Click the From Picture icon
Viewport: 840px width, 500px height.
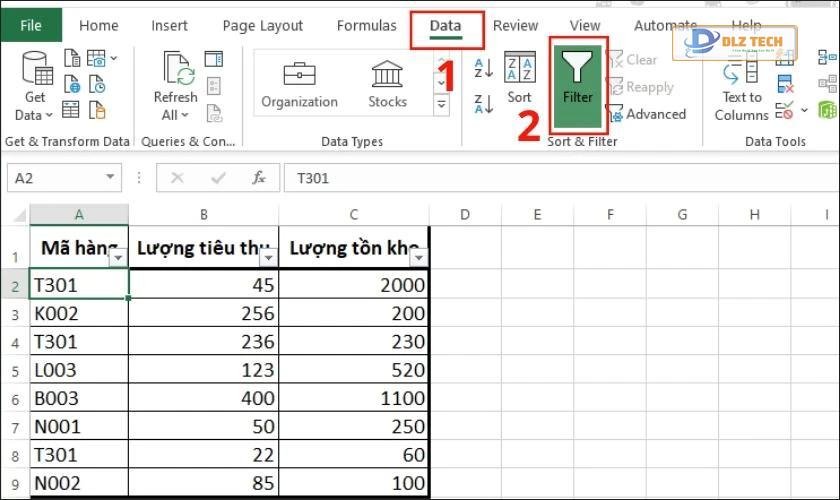(96, 58)
